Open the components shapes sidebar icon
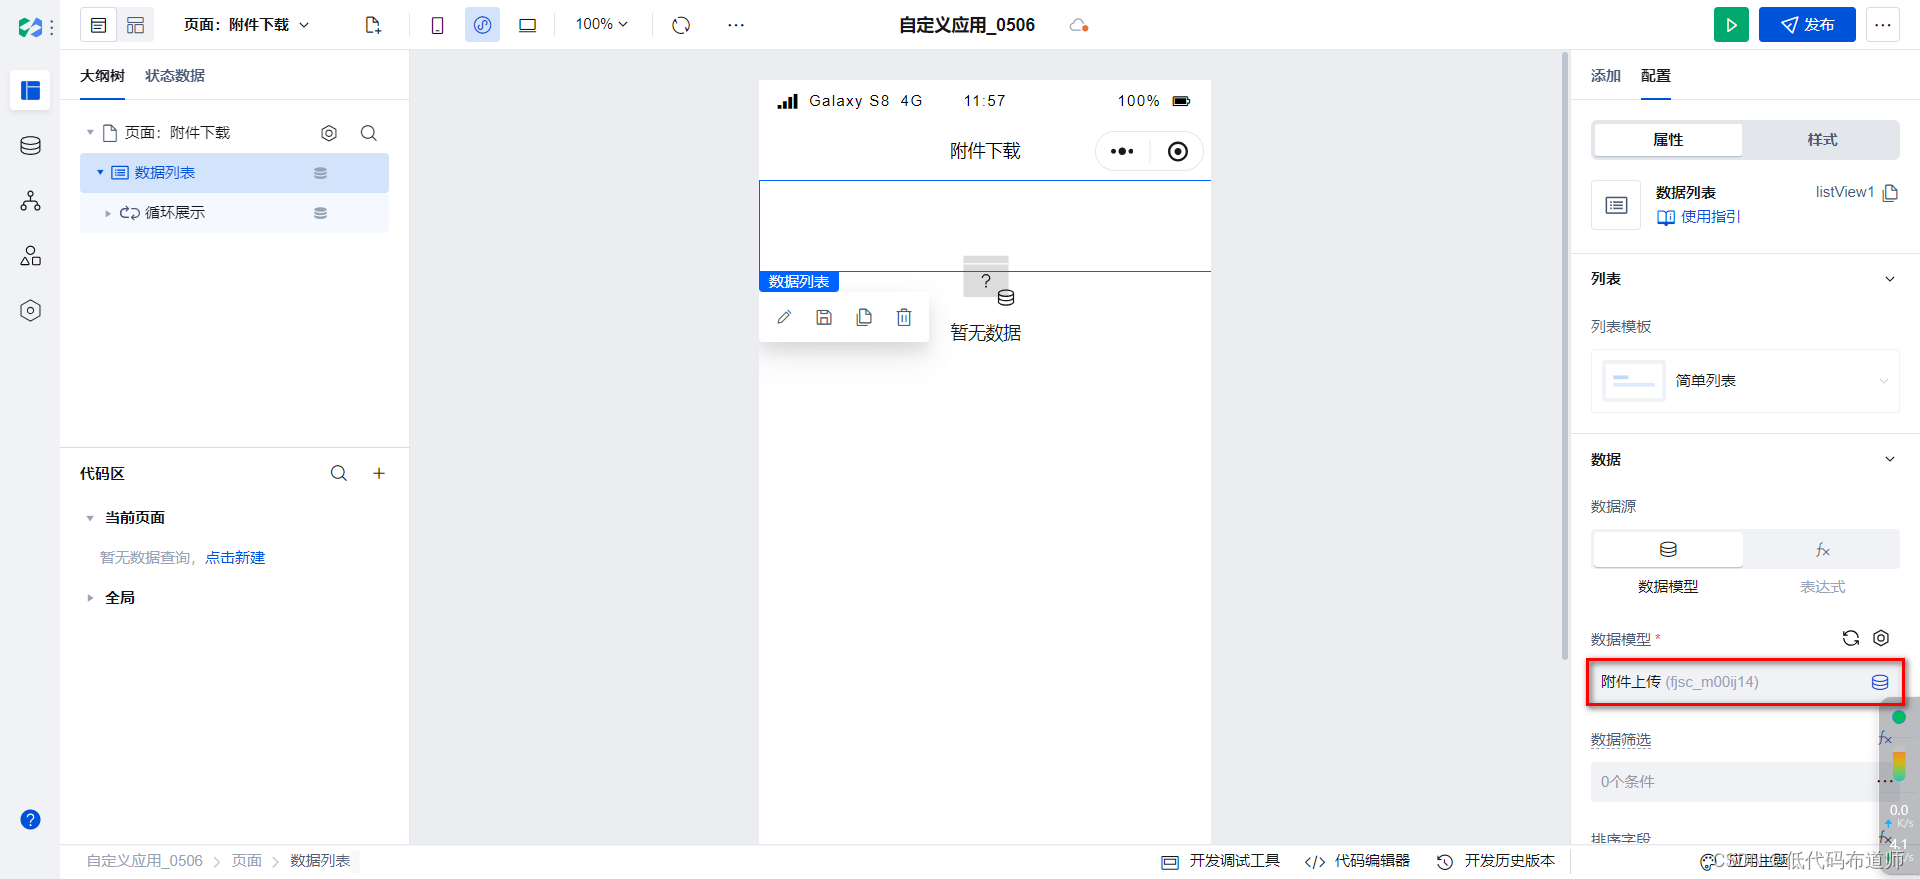The image size is (1920, 879). coord(30,256)
